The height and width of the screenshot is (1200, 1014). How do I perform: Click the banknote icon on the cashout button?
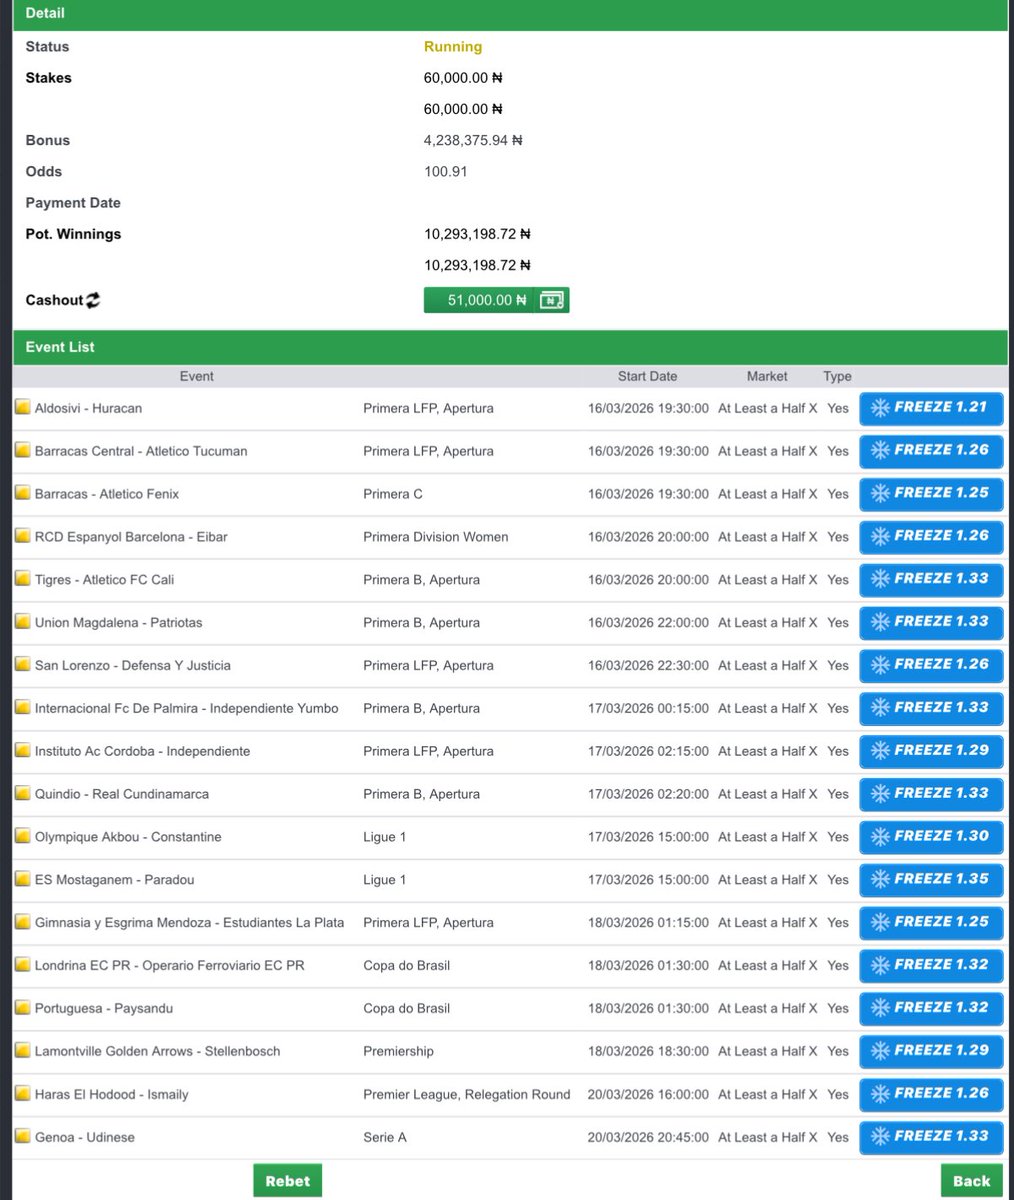click(551, 300)
